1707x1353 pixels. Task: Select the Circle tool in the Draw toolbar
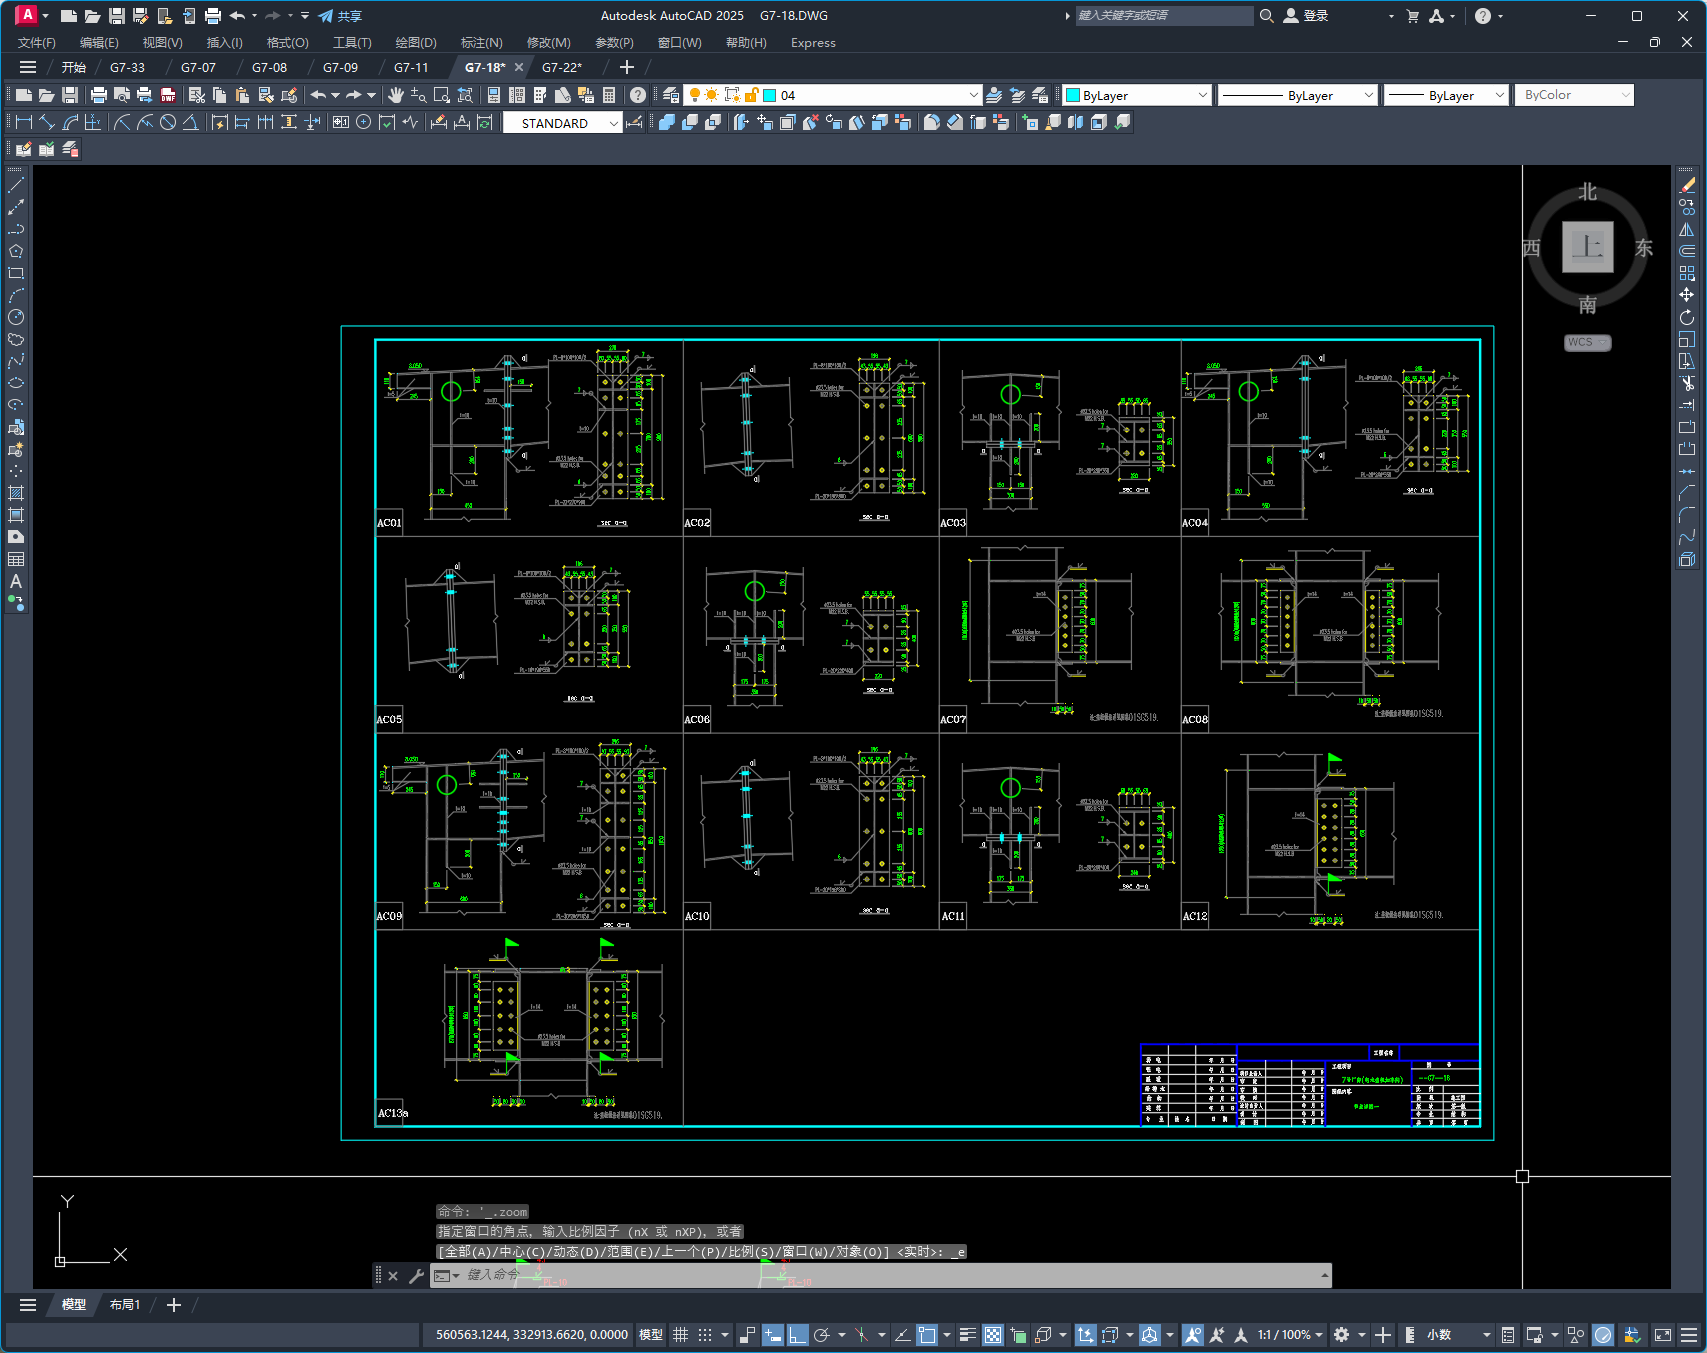point(16,317)
